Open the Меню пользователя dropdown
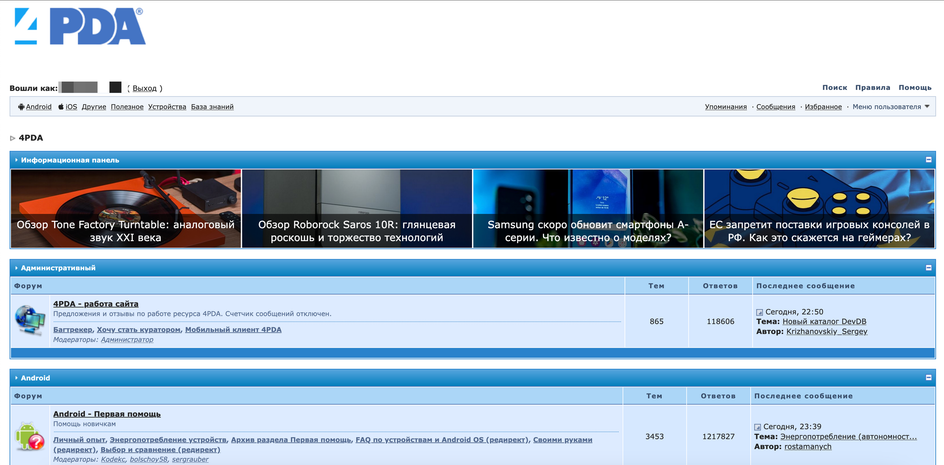This screenshot has width=944, height=465. (x=890, y=107)
